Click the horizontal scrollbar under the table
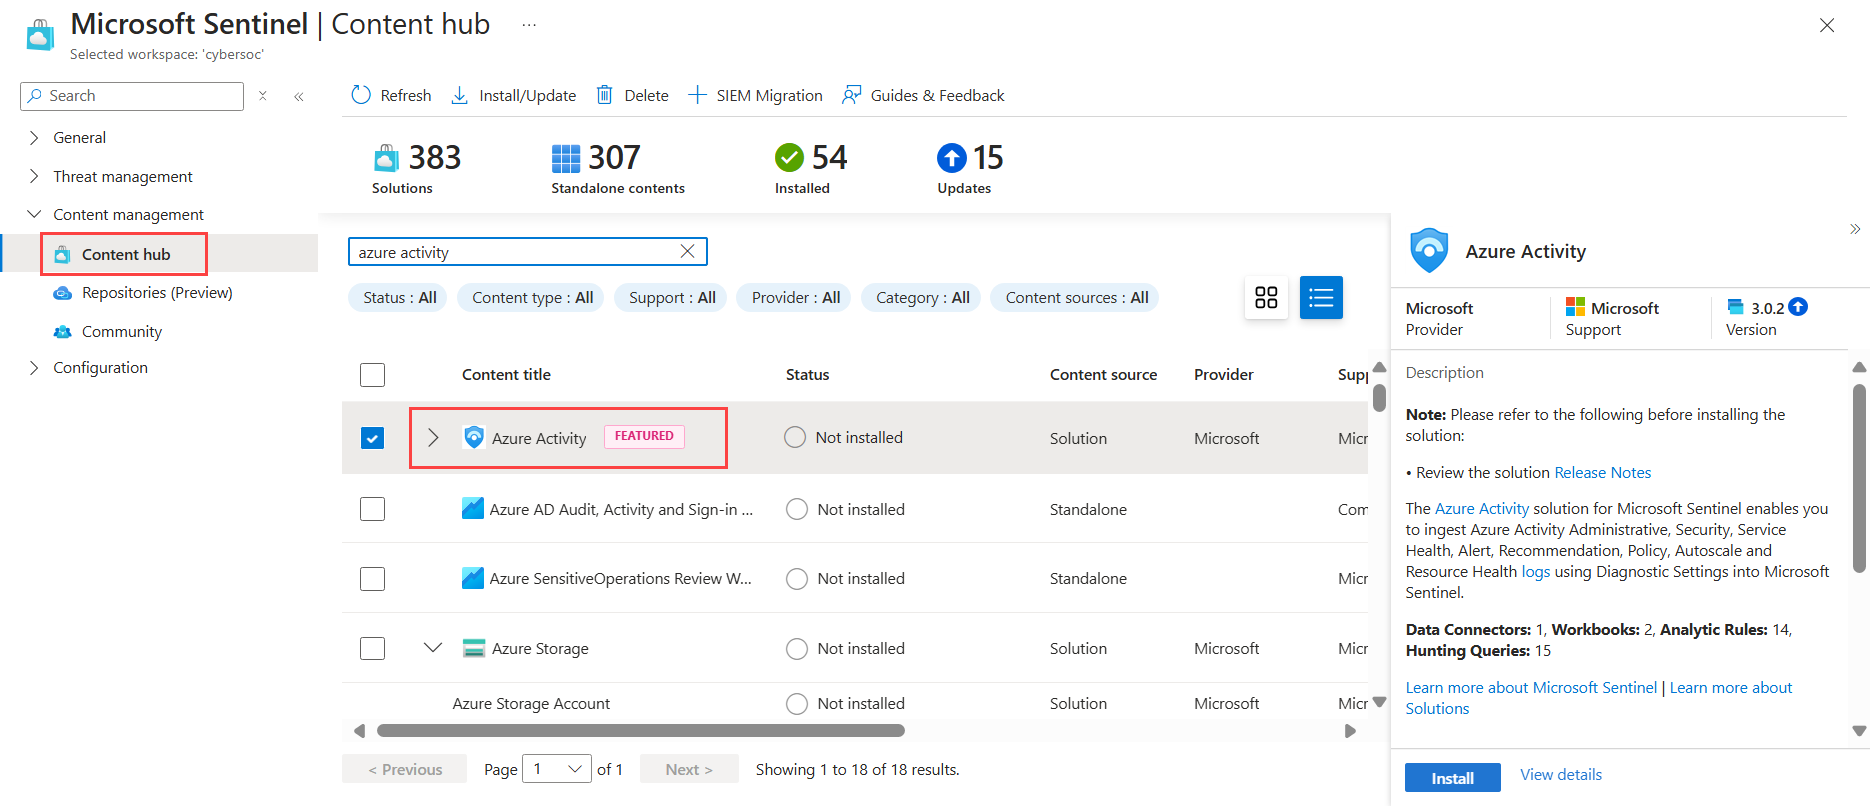1870x806 pixels. 640,731
